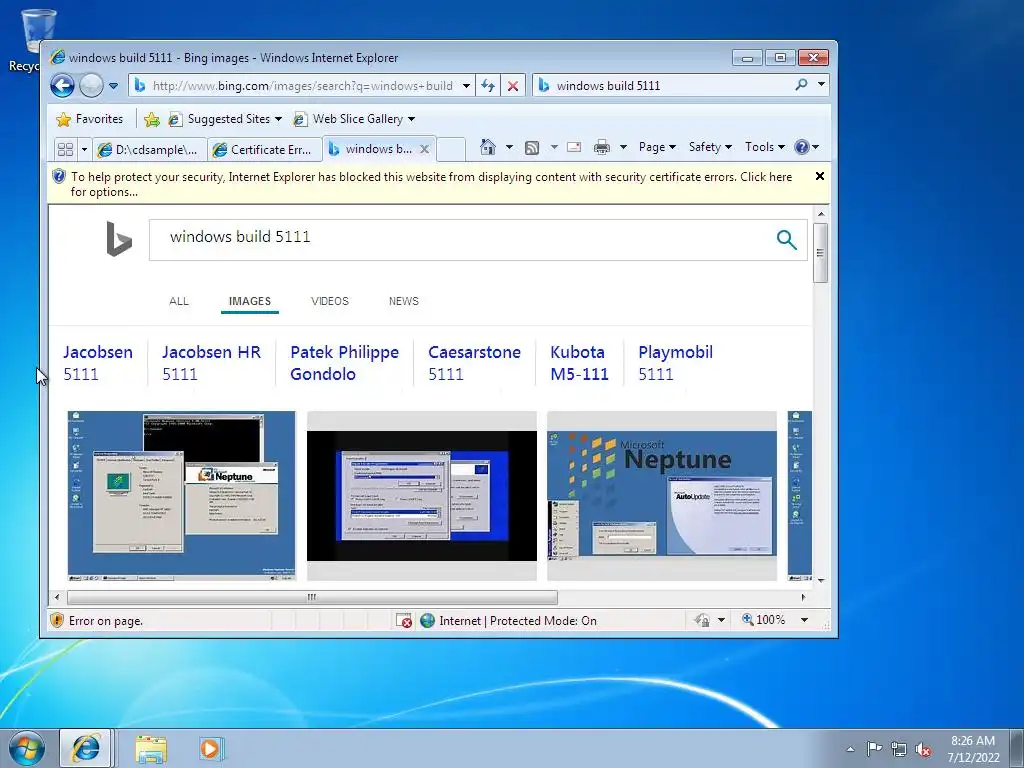
Task: Switch to ALL results tab
Action: (179, 301)
